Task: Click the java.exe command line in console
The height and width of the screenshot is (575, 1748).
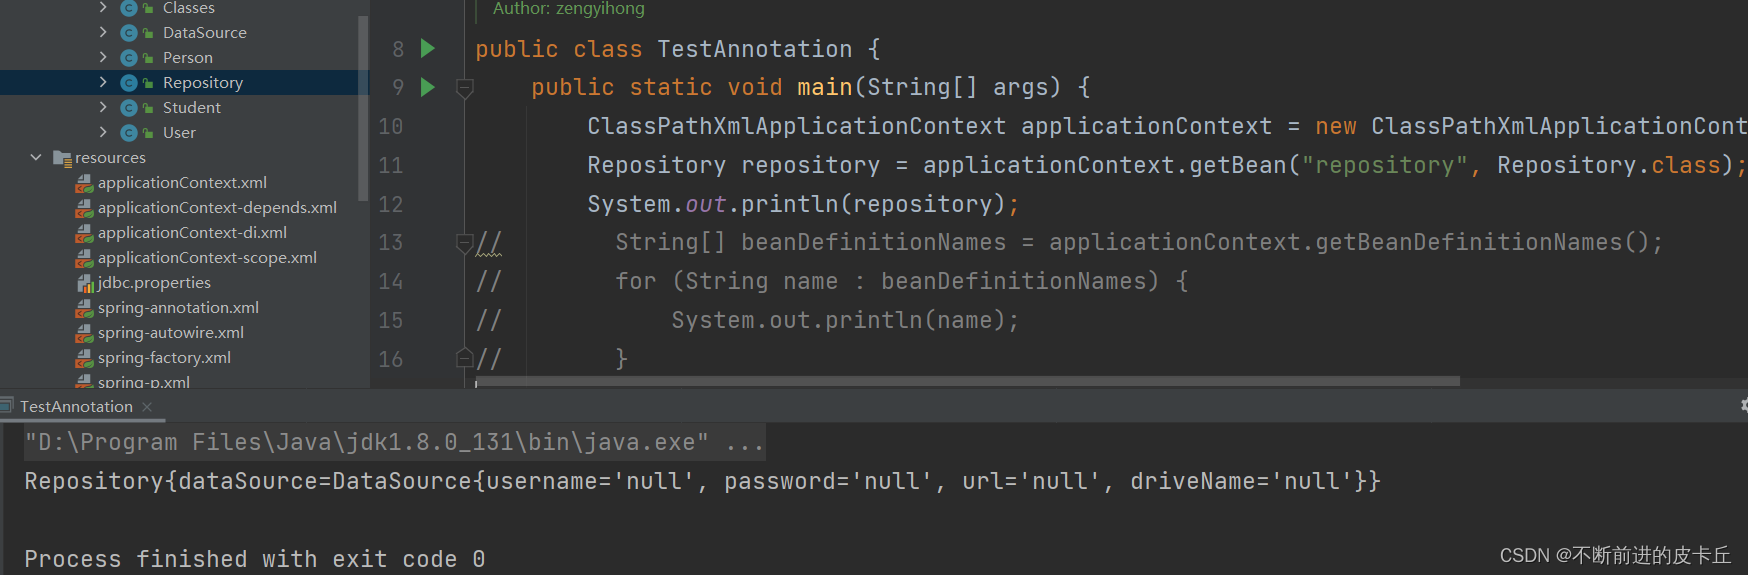Action: pyautogui.click(x=394, y=442)
